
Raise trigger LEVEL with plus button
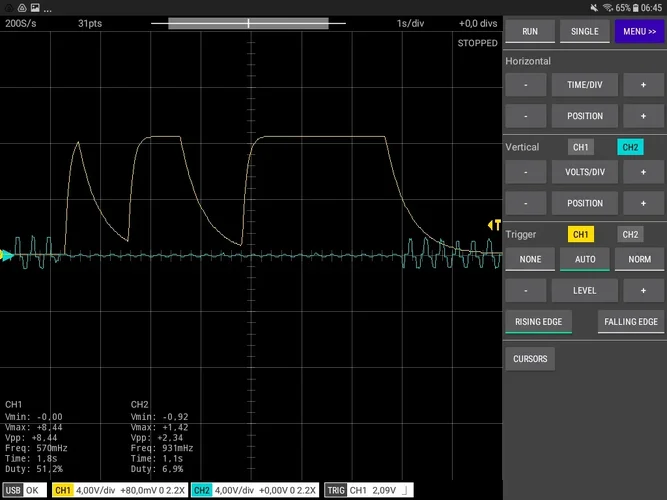[642, 291]
